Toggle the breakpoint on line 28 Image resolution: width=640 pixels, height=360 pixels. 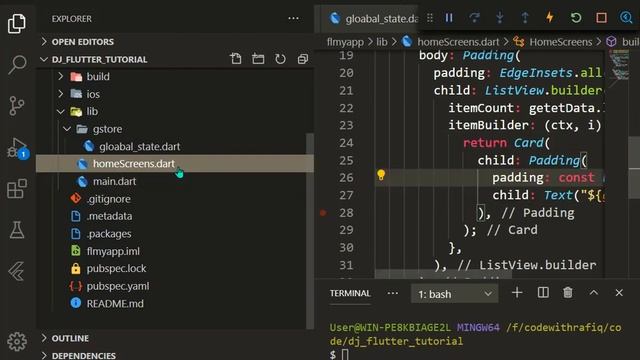[x=323, y=213]
